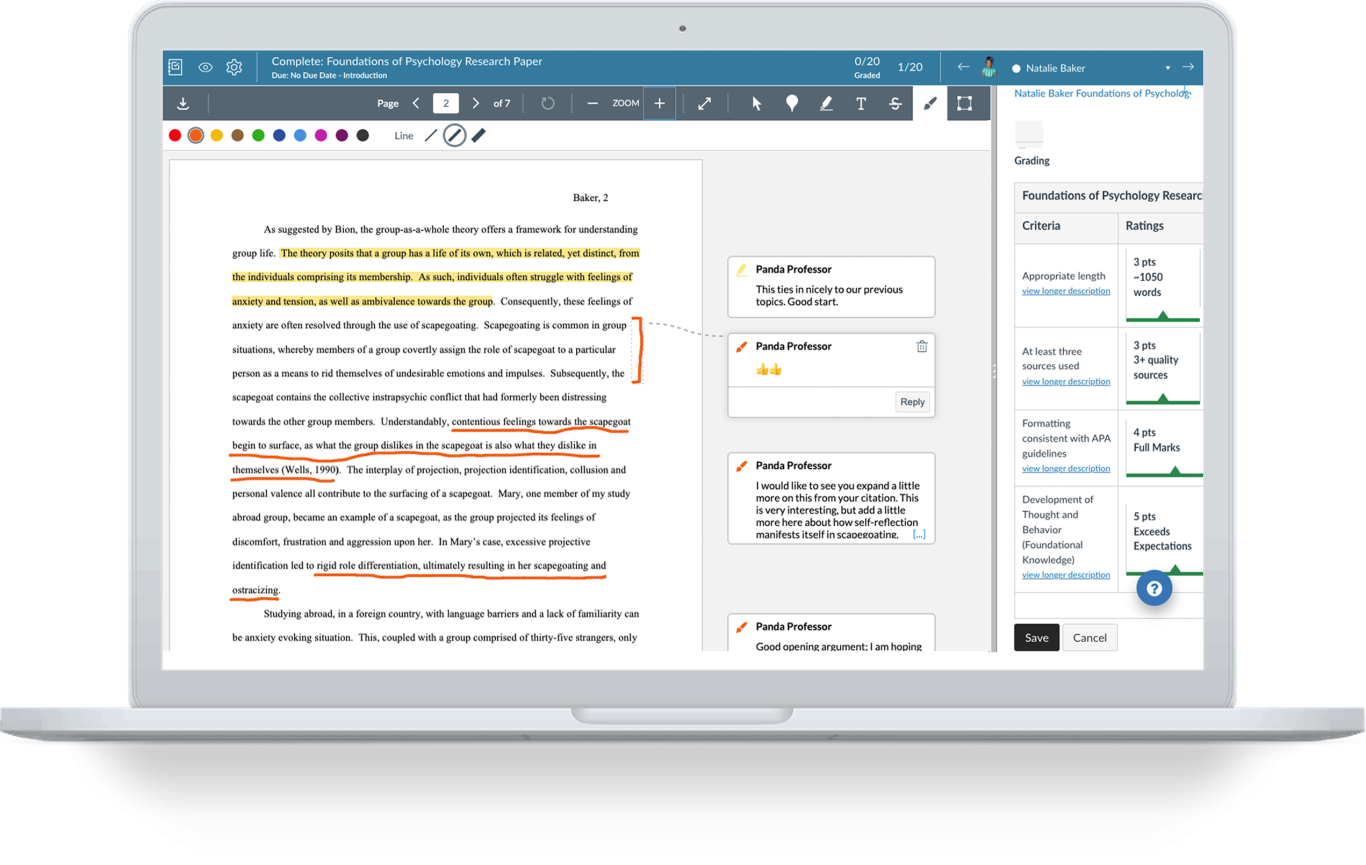Select the strikeout annotation tool
The width and height of the screenshot is (1366, 865).
[895, 103]
